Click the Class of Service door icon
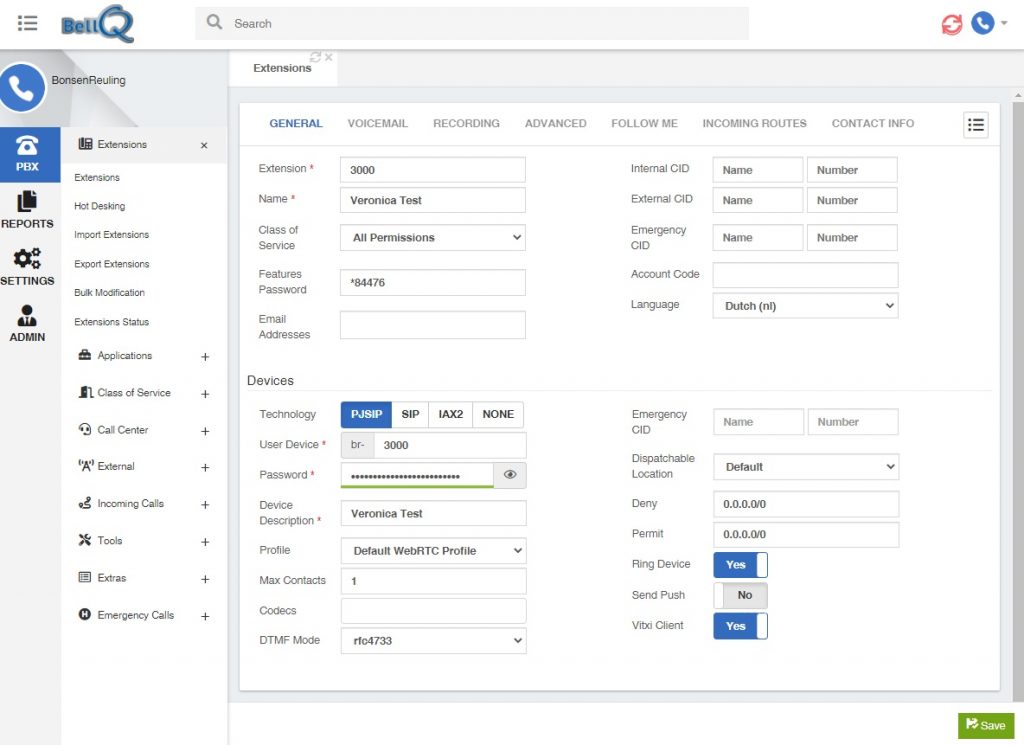 [x=86, y=392]
